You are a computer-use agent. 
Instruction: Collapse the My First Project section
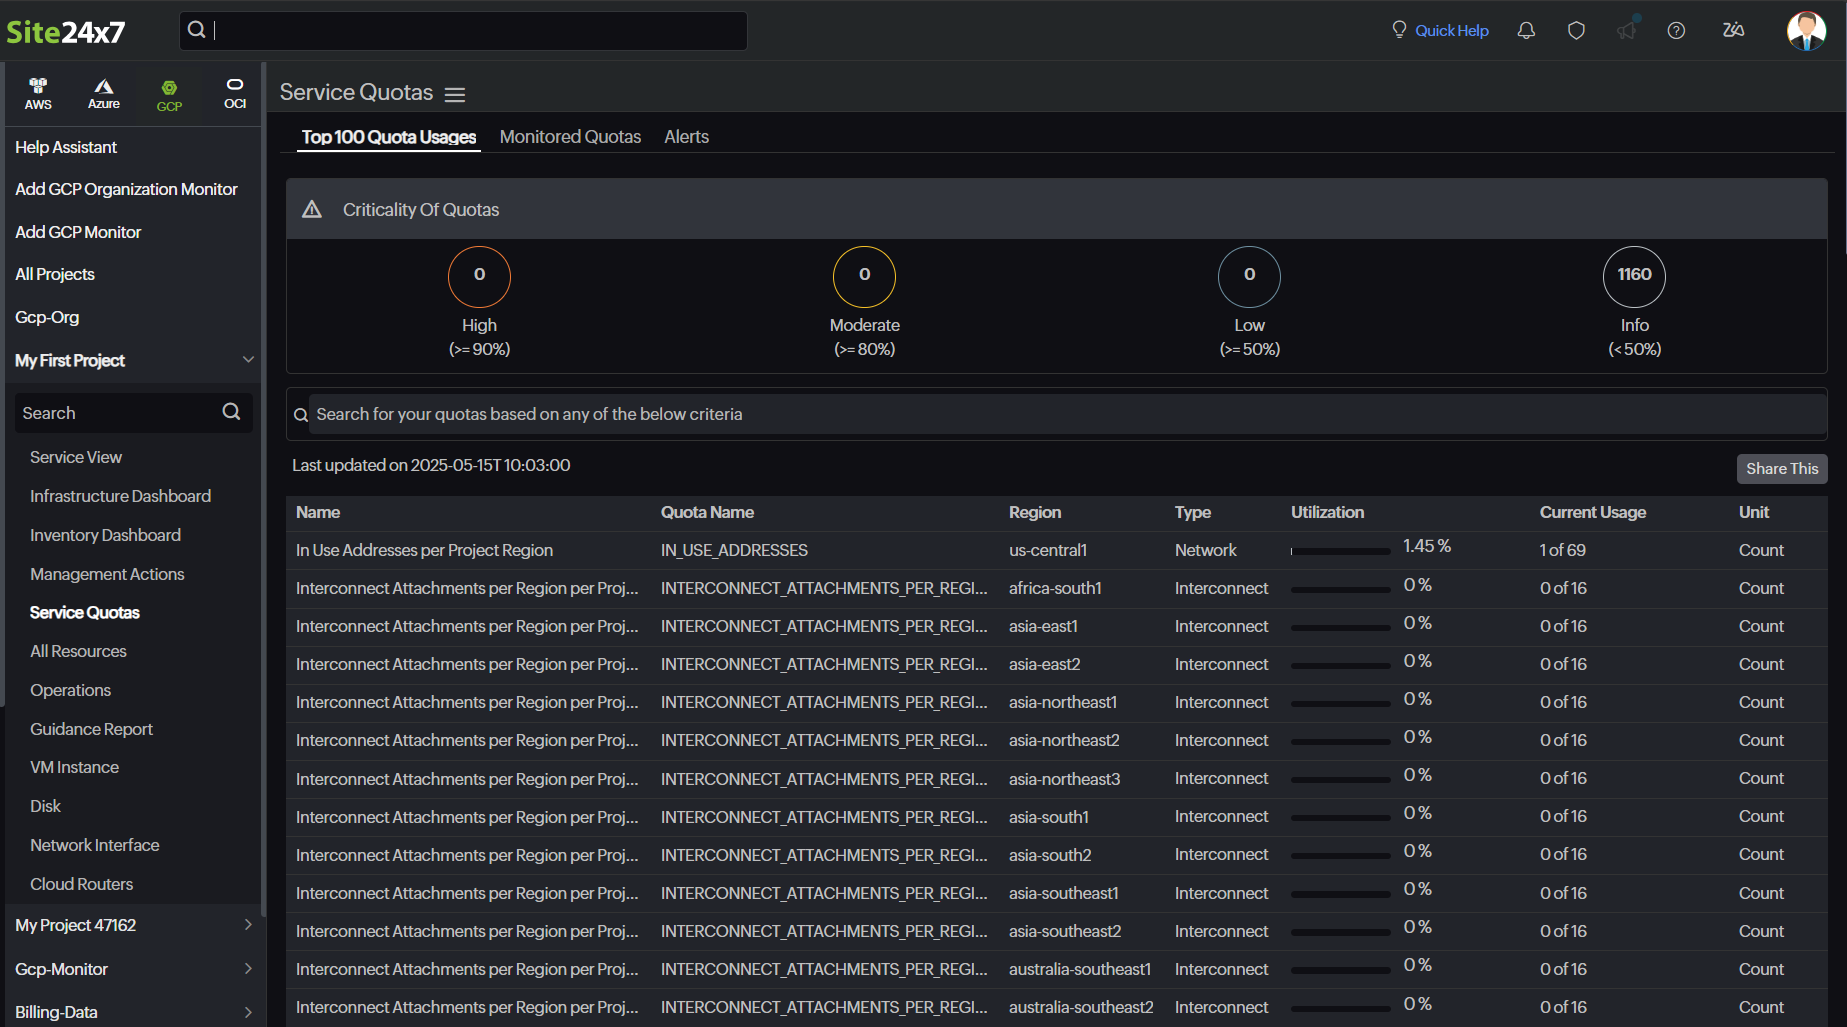pyautogui.click(x=248, y=360)
